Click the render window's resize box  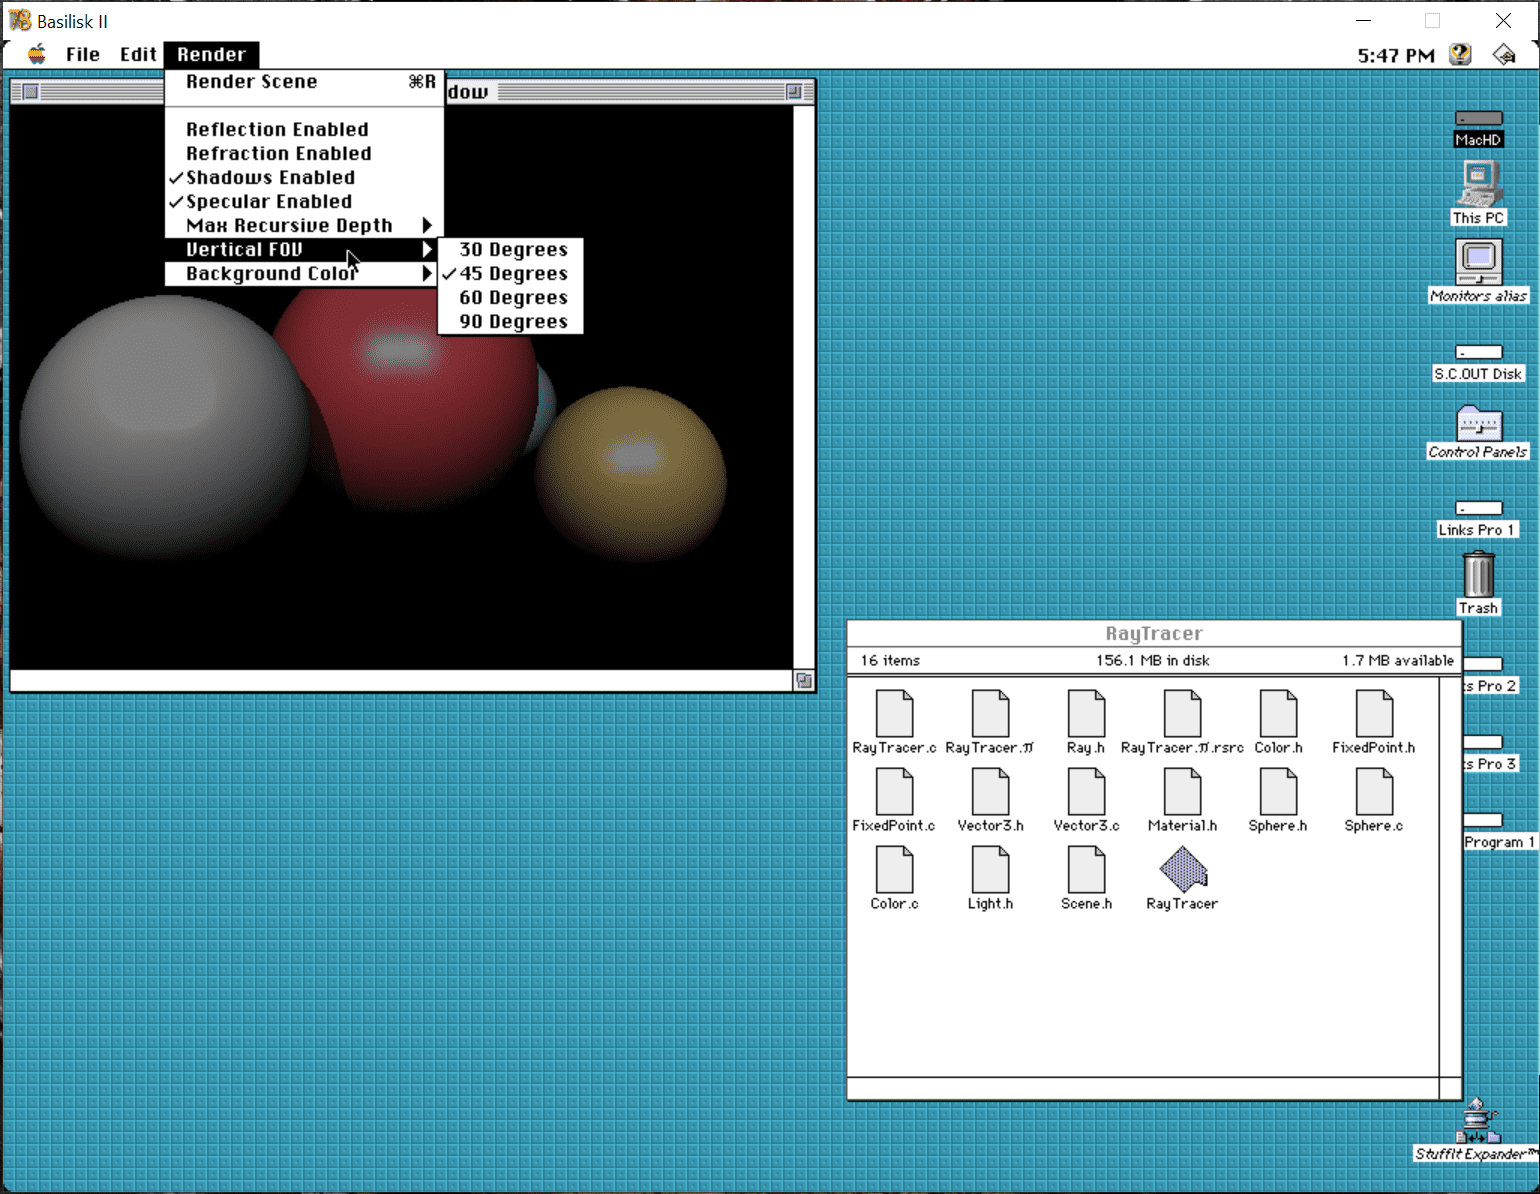804,681
